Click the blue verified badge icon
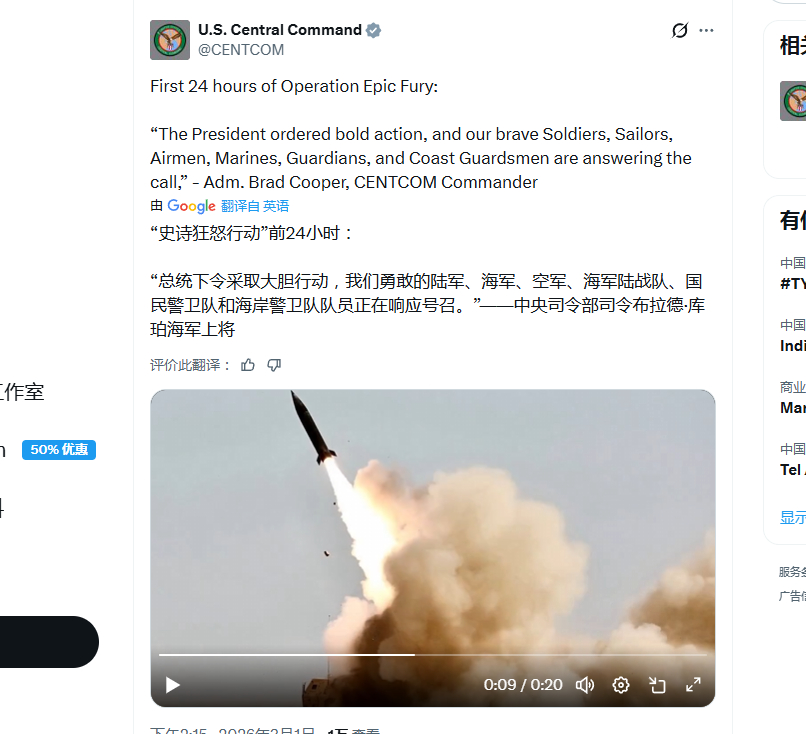The height and width of the screenshot is (734, 806). click(374, 30)
